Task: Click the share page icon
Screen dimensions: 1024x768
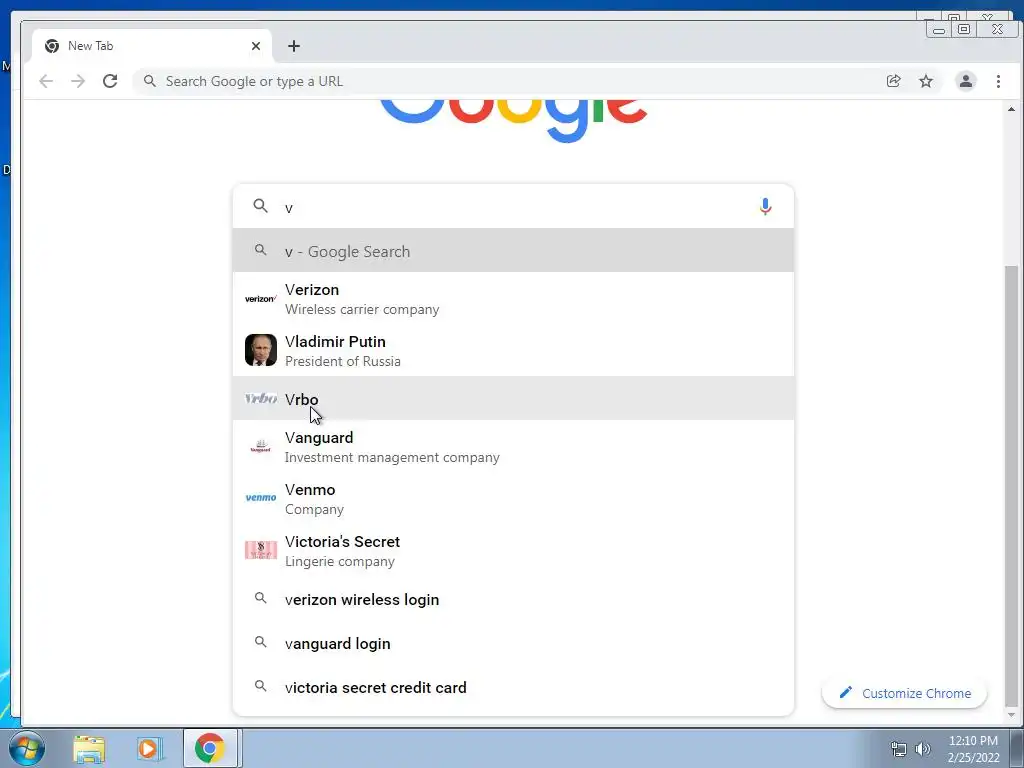Action: [893, 81]
